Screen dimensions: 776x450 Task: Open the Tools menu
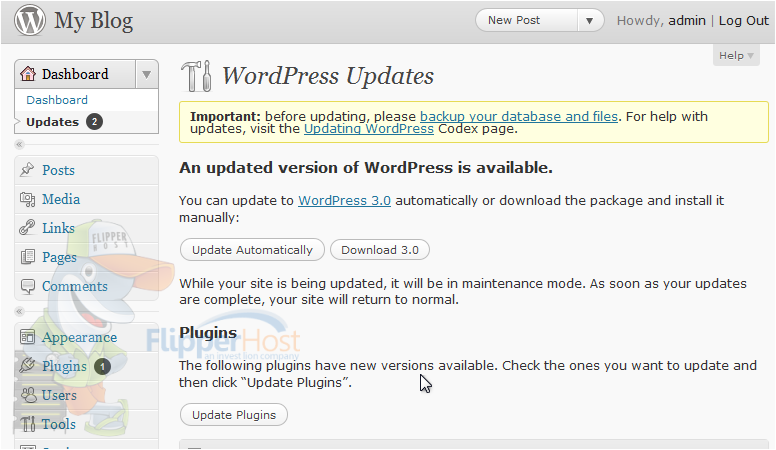[59, 424]
